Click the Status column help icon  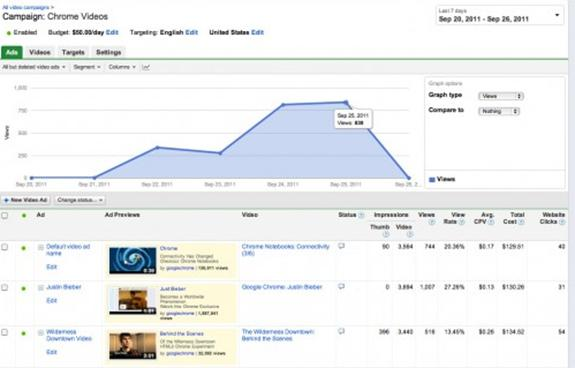[361, 215]
